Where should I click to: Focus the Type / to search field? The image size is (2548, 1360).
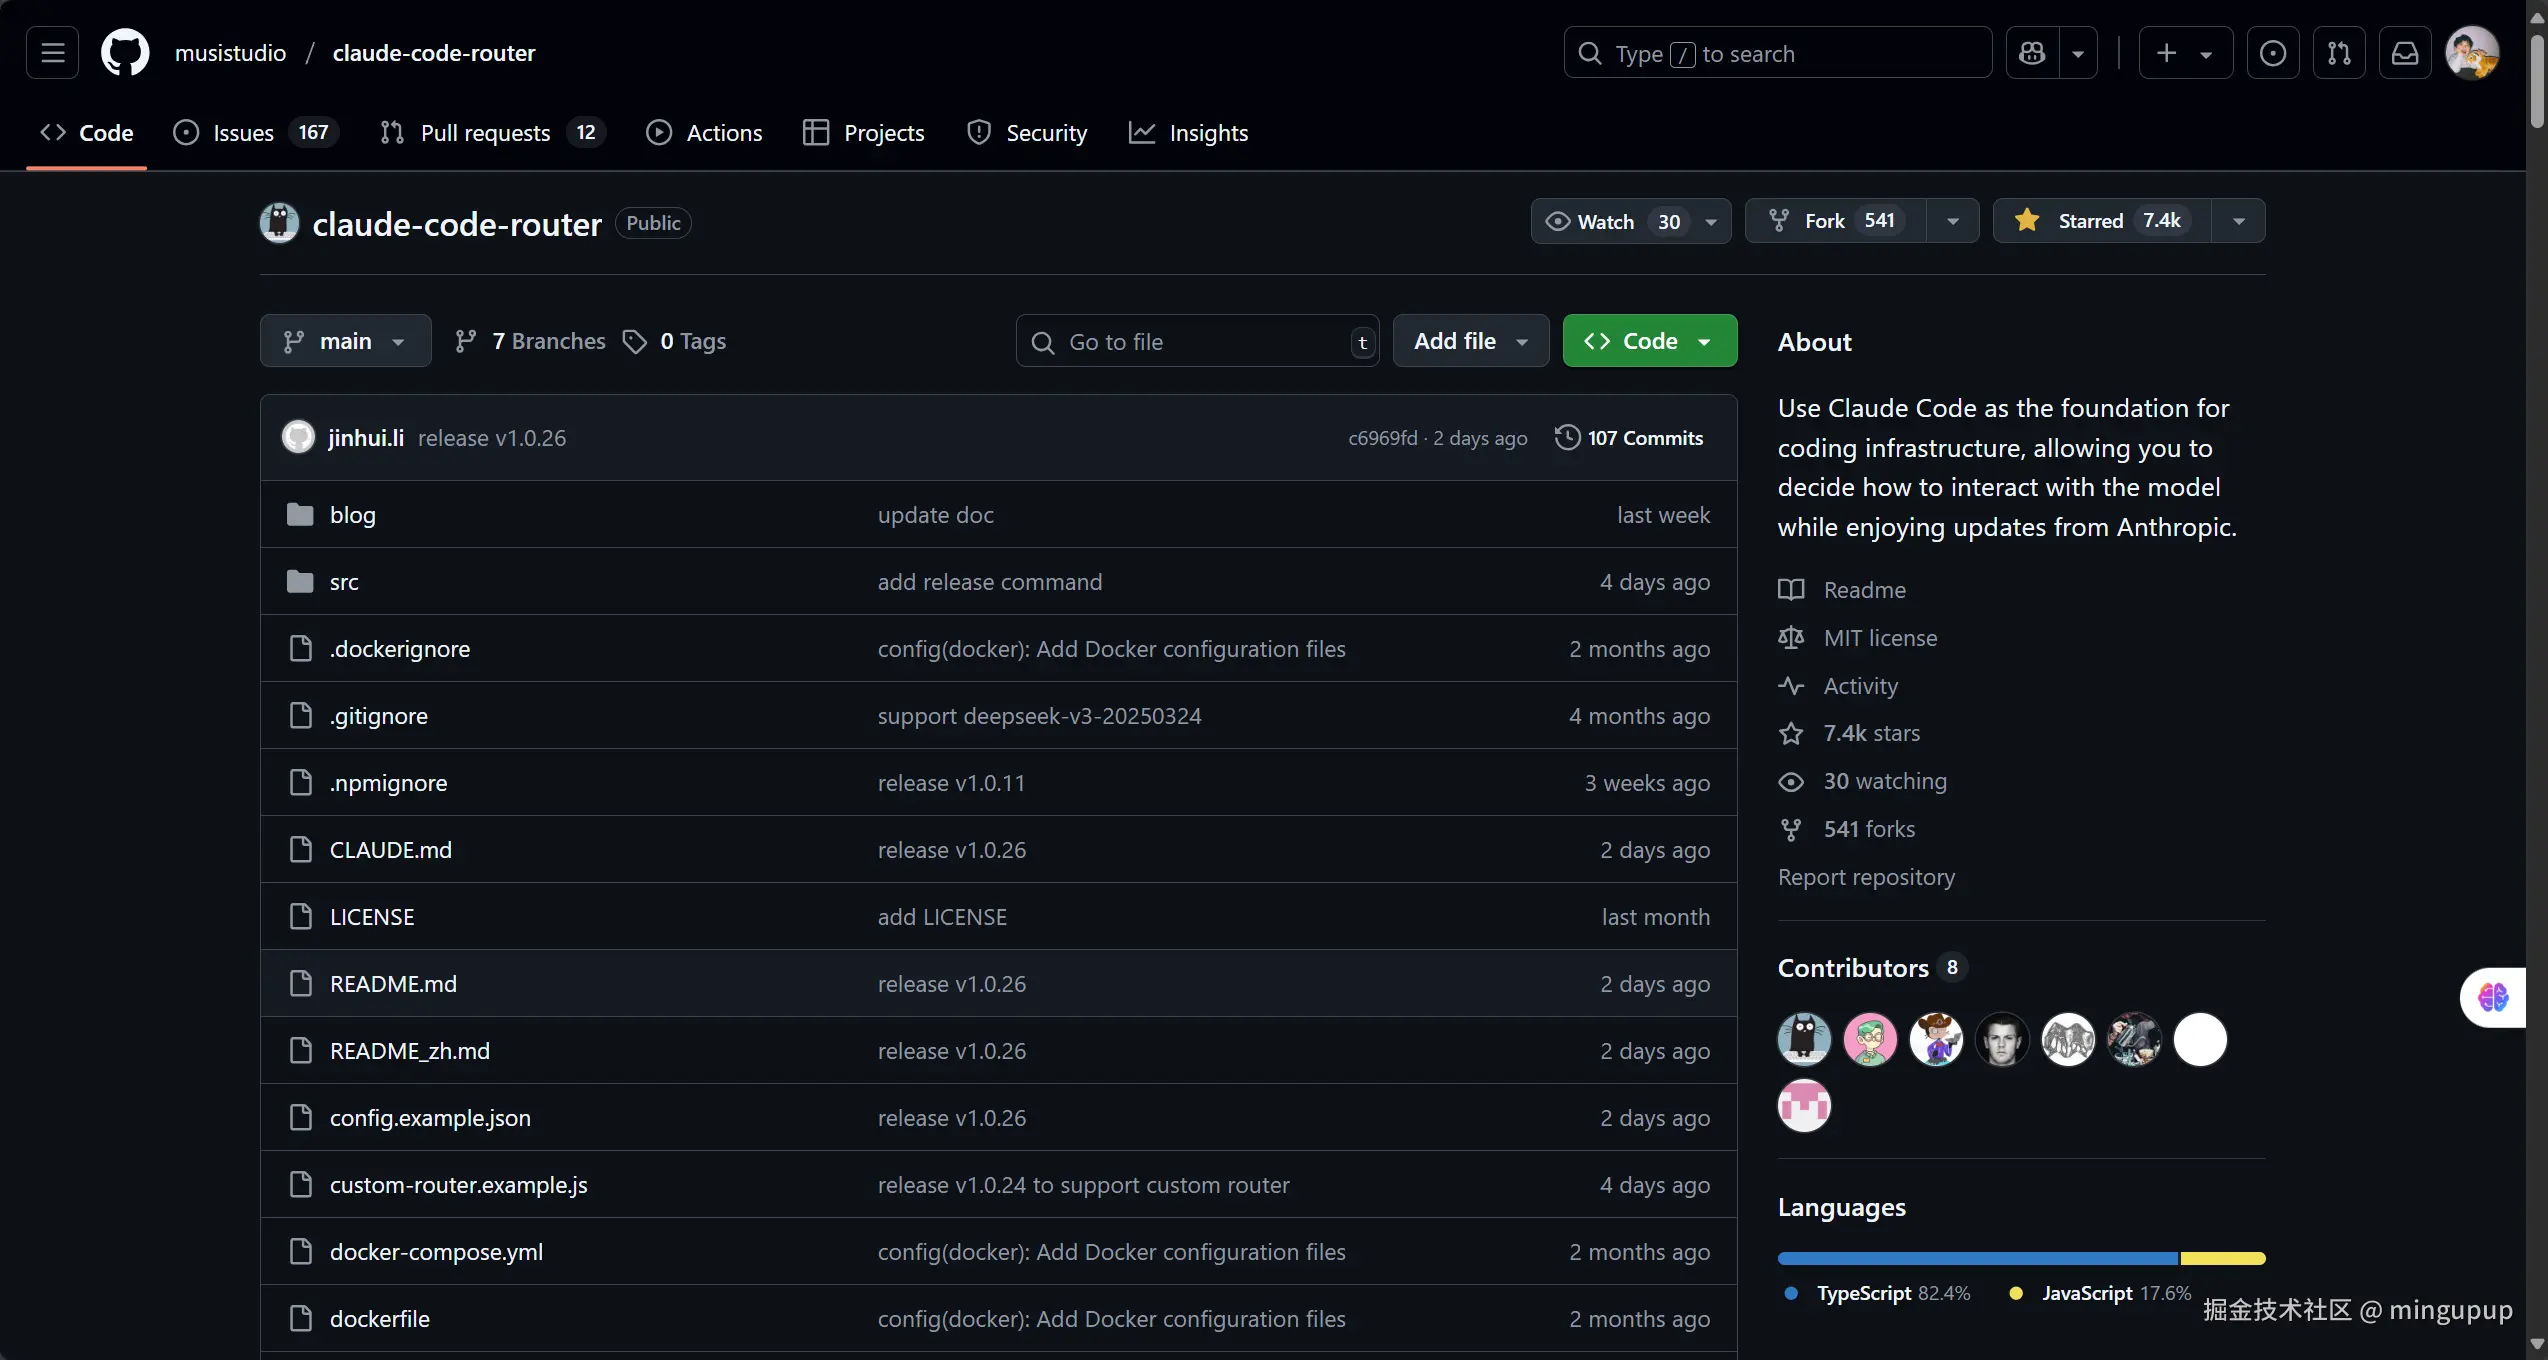1778,52
